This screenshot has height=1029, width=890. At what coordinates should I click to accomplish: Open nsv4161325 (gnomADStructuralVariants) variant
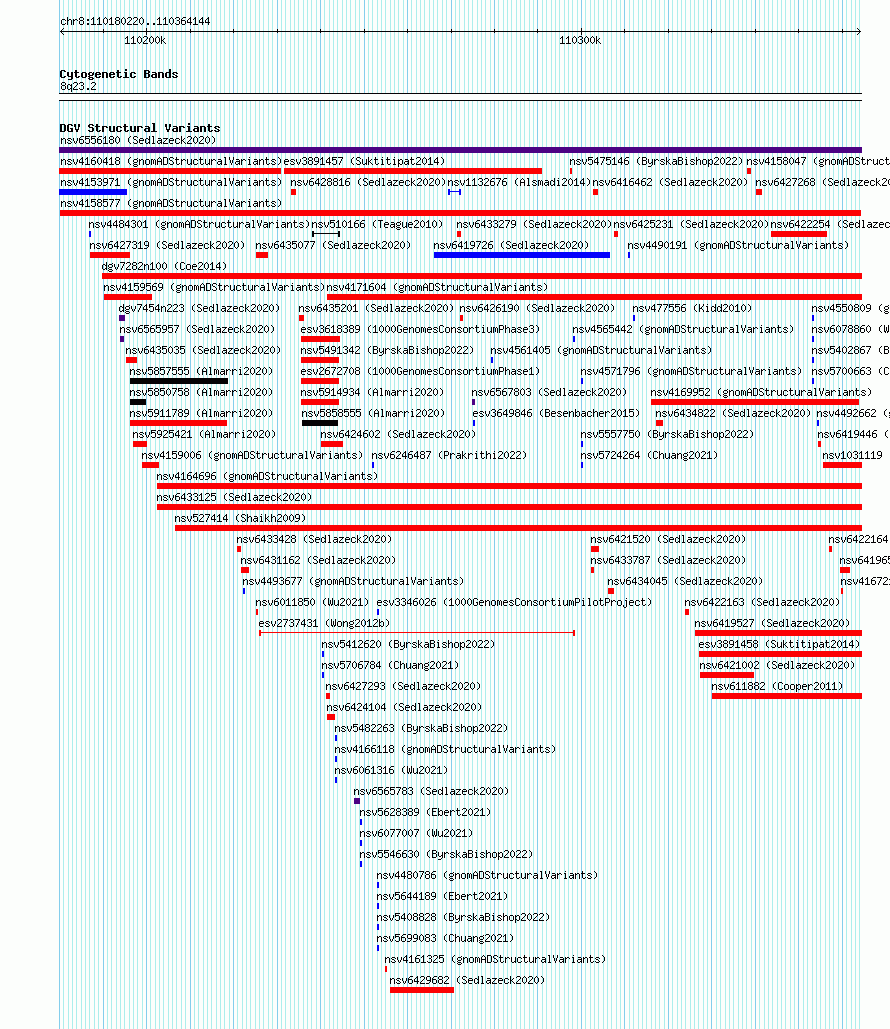click(495, 959)
